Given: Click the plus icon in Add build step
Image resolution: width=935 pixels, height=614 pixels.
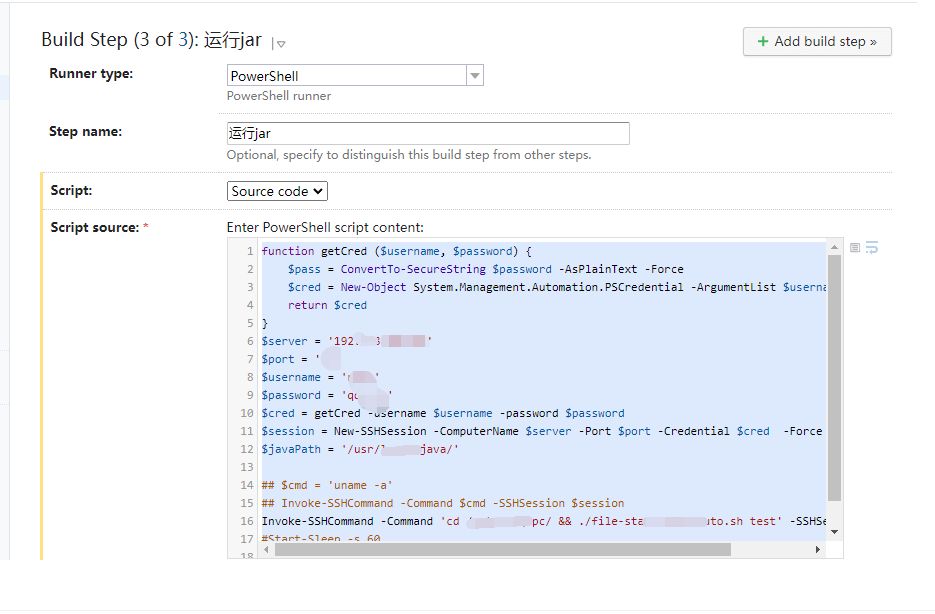Looking at the screenshot, I should coord(763,41).
